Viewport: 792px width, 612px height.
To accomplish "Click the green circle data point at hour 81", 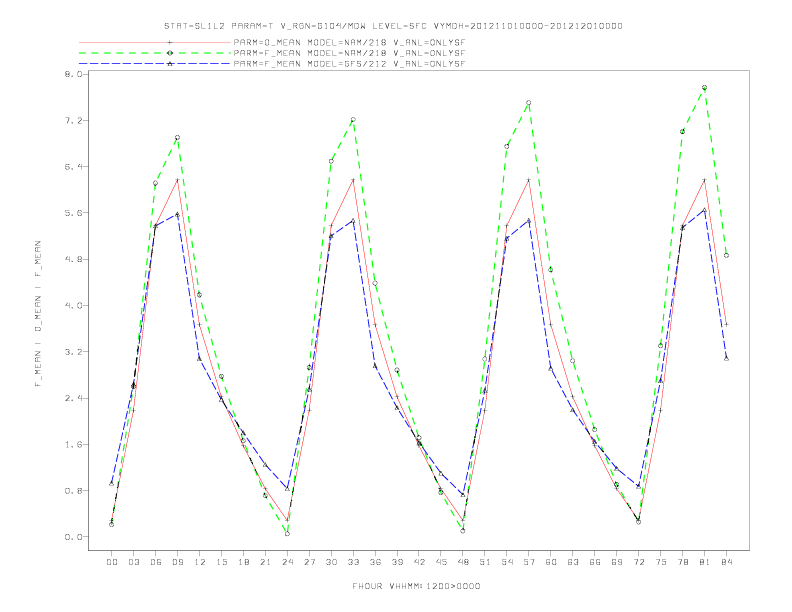I will (704, 88).
